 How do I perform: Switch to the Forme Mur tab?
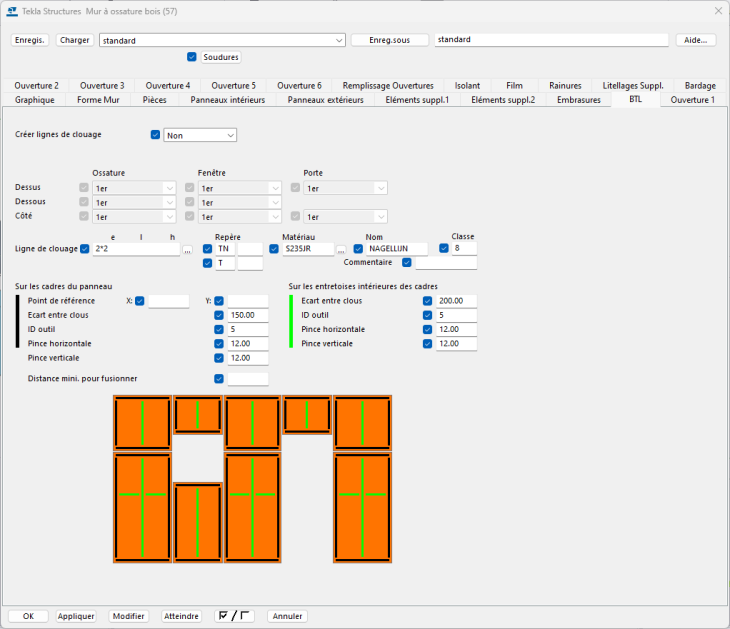(98, 100)
